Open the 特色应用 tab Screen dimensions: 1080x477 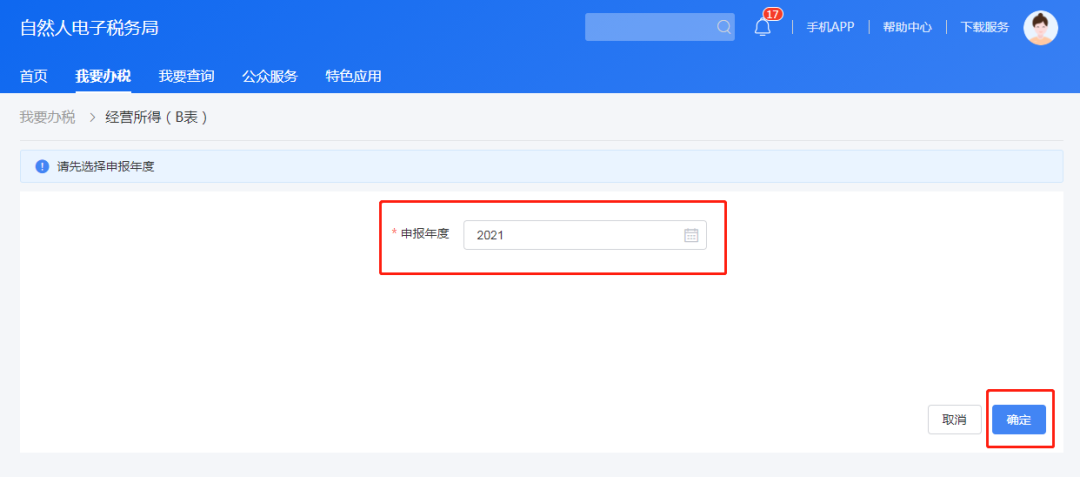click(353, 76)
